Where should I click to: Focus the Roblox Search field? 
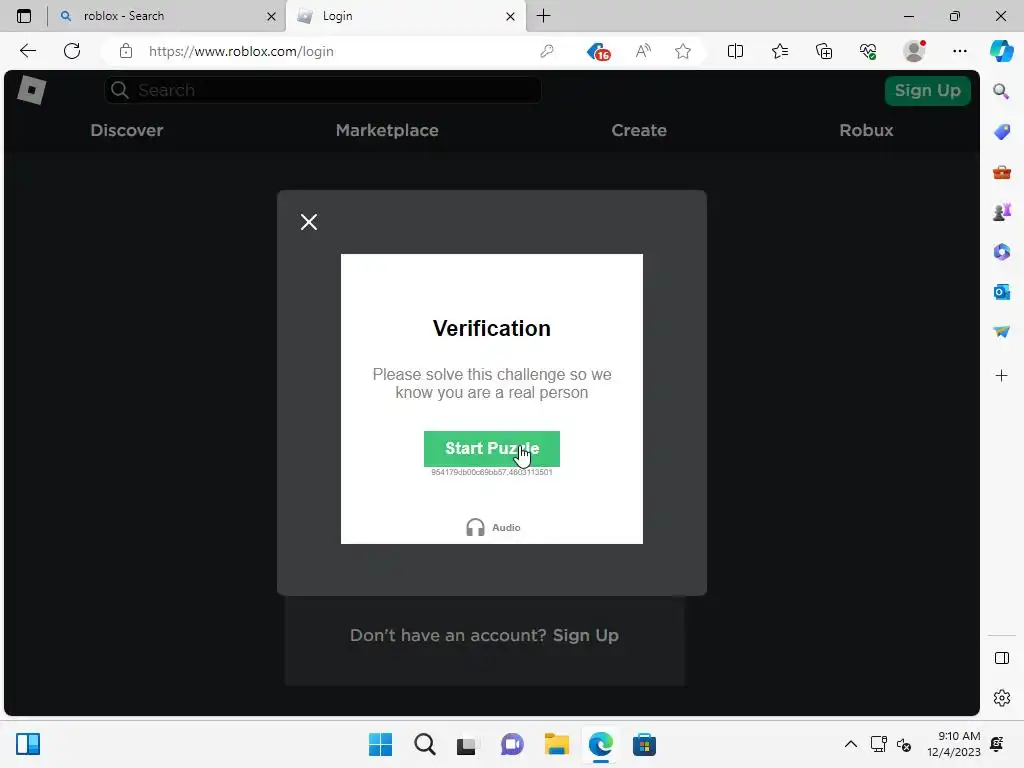pyautogui.click(x=323, y=90)
